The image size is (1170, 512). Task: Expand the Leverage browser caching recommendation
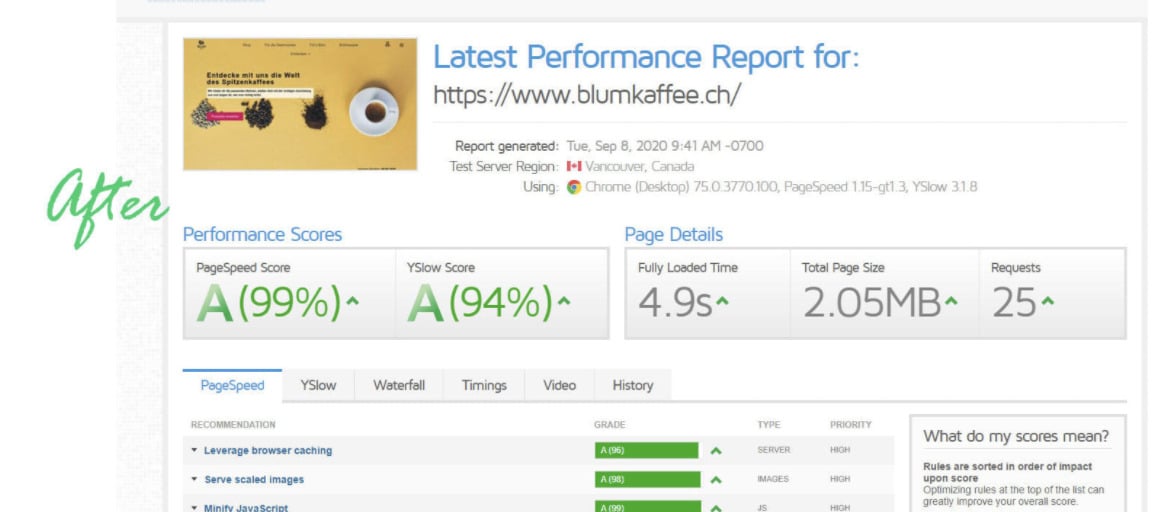click(x=195, y=451)
